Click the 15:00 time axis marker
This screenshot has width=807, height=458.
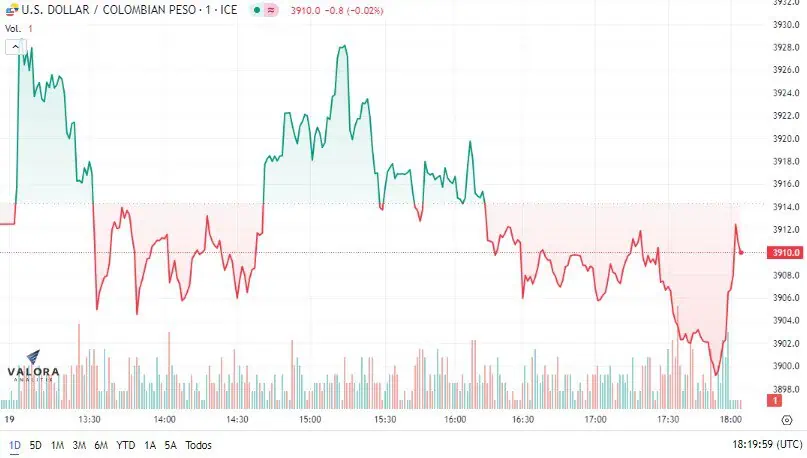point(310,419)
